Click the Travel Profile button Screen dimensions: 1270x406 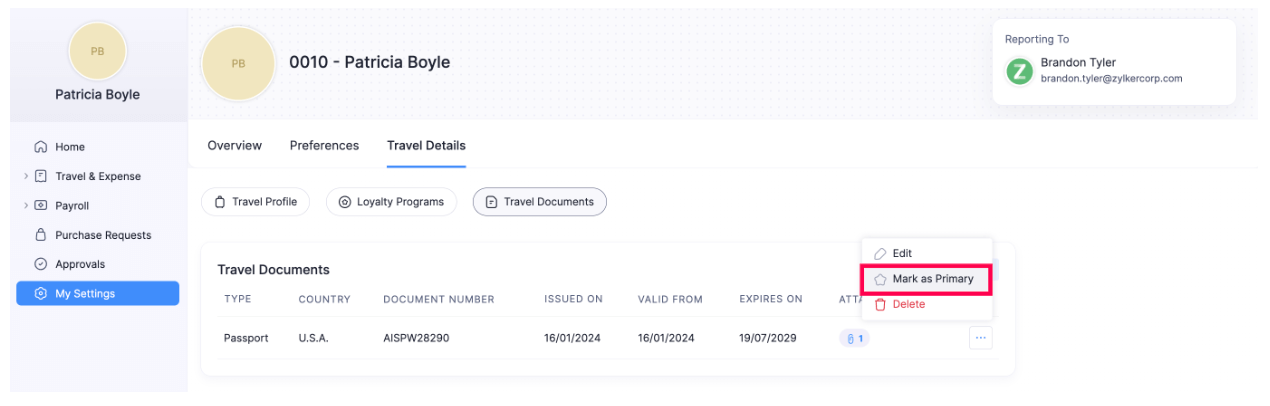coord(256,202)
